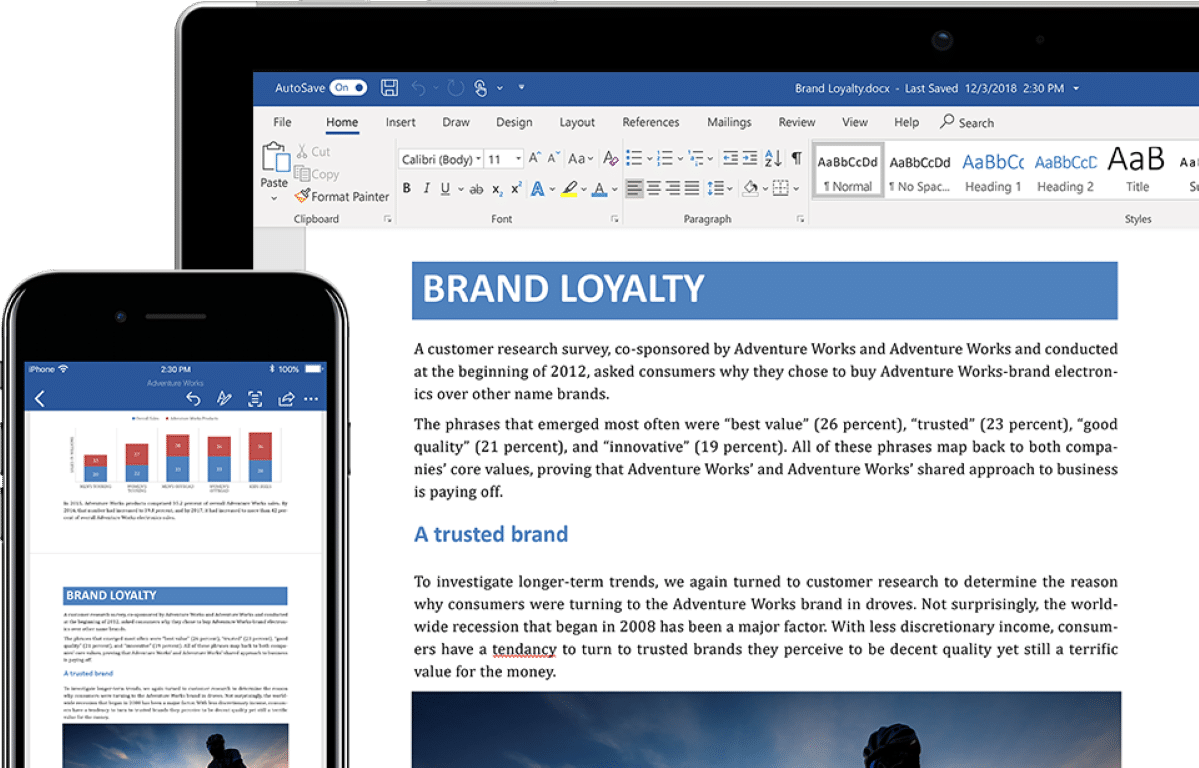
Task: Click the Save icon in title bar
Action: [390, 88]
